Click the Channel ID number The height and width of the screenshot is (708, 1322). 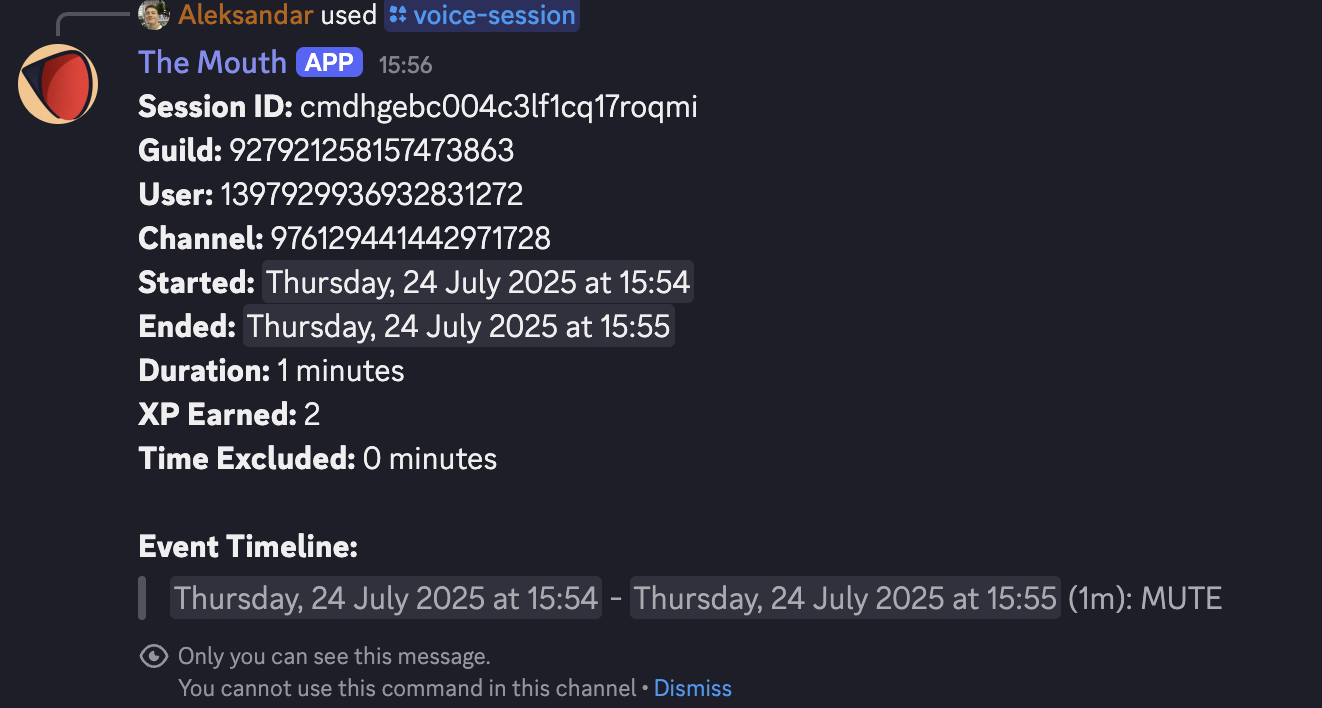(410, 239)
